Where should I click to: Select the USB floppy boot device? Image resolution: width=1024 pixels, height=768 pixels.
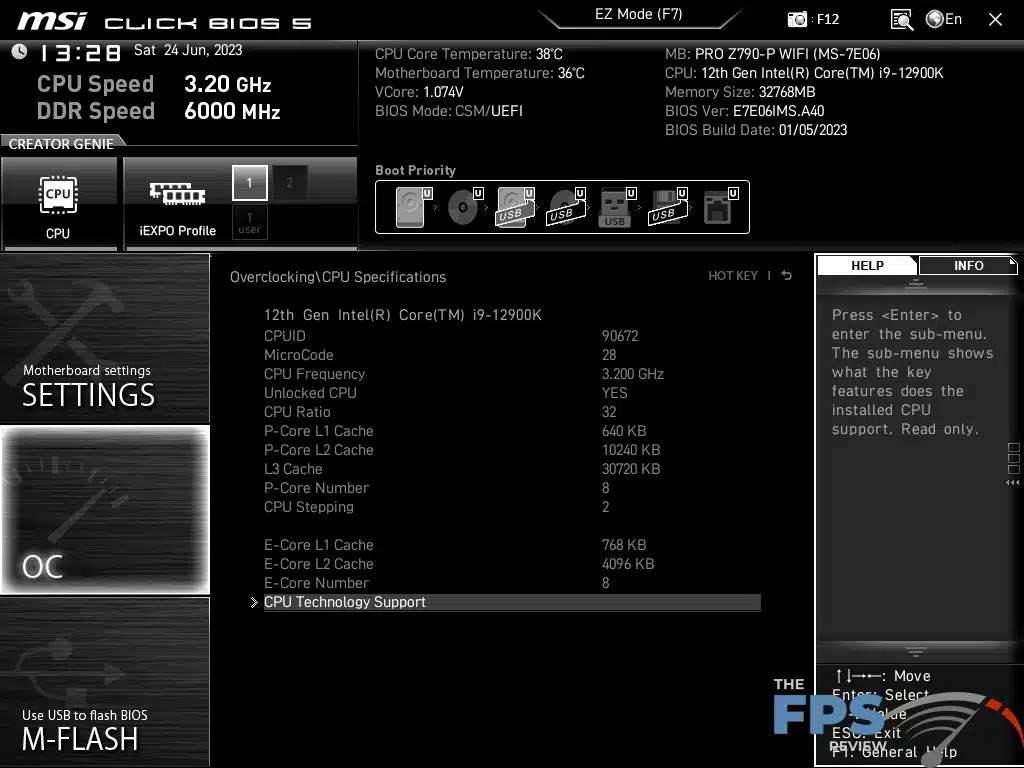[x=668, y=207]
